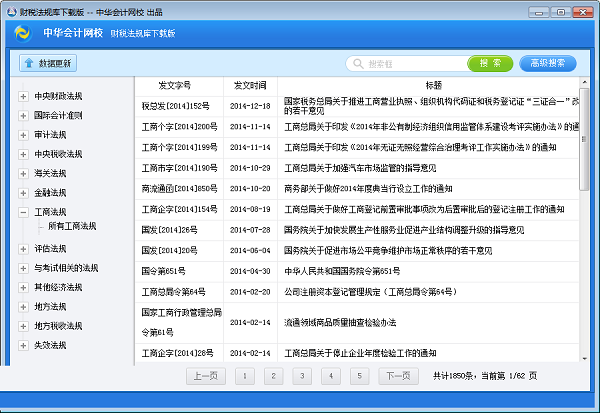Open 高级搜索 advanced search
Image resolution: width=600 pixels, height=413 pixels.
tap(548, 63)
